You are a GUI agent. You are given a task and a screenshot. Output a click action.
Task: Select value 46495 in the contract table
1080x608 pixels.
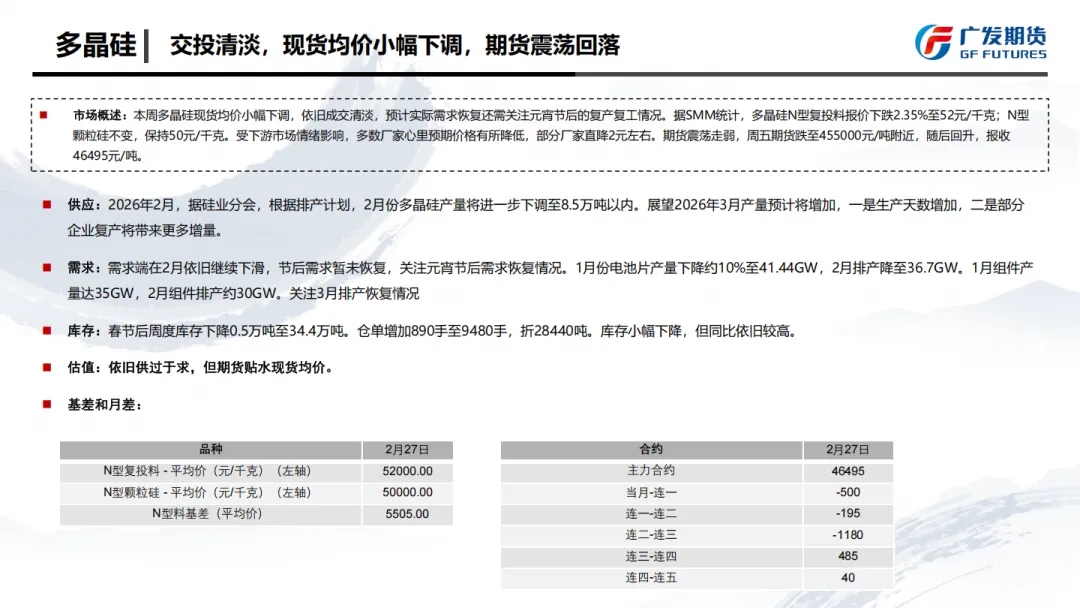tap(848, 472)
